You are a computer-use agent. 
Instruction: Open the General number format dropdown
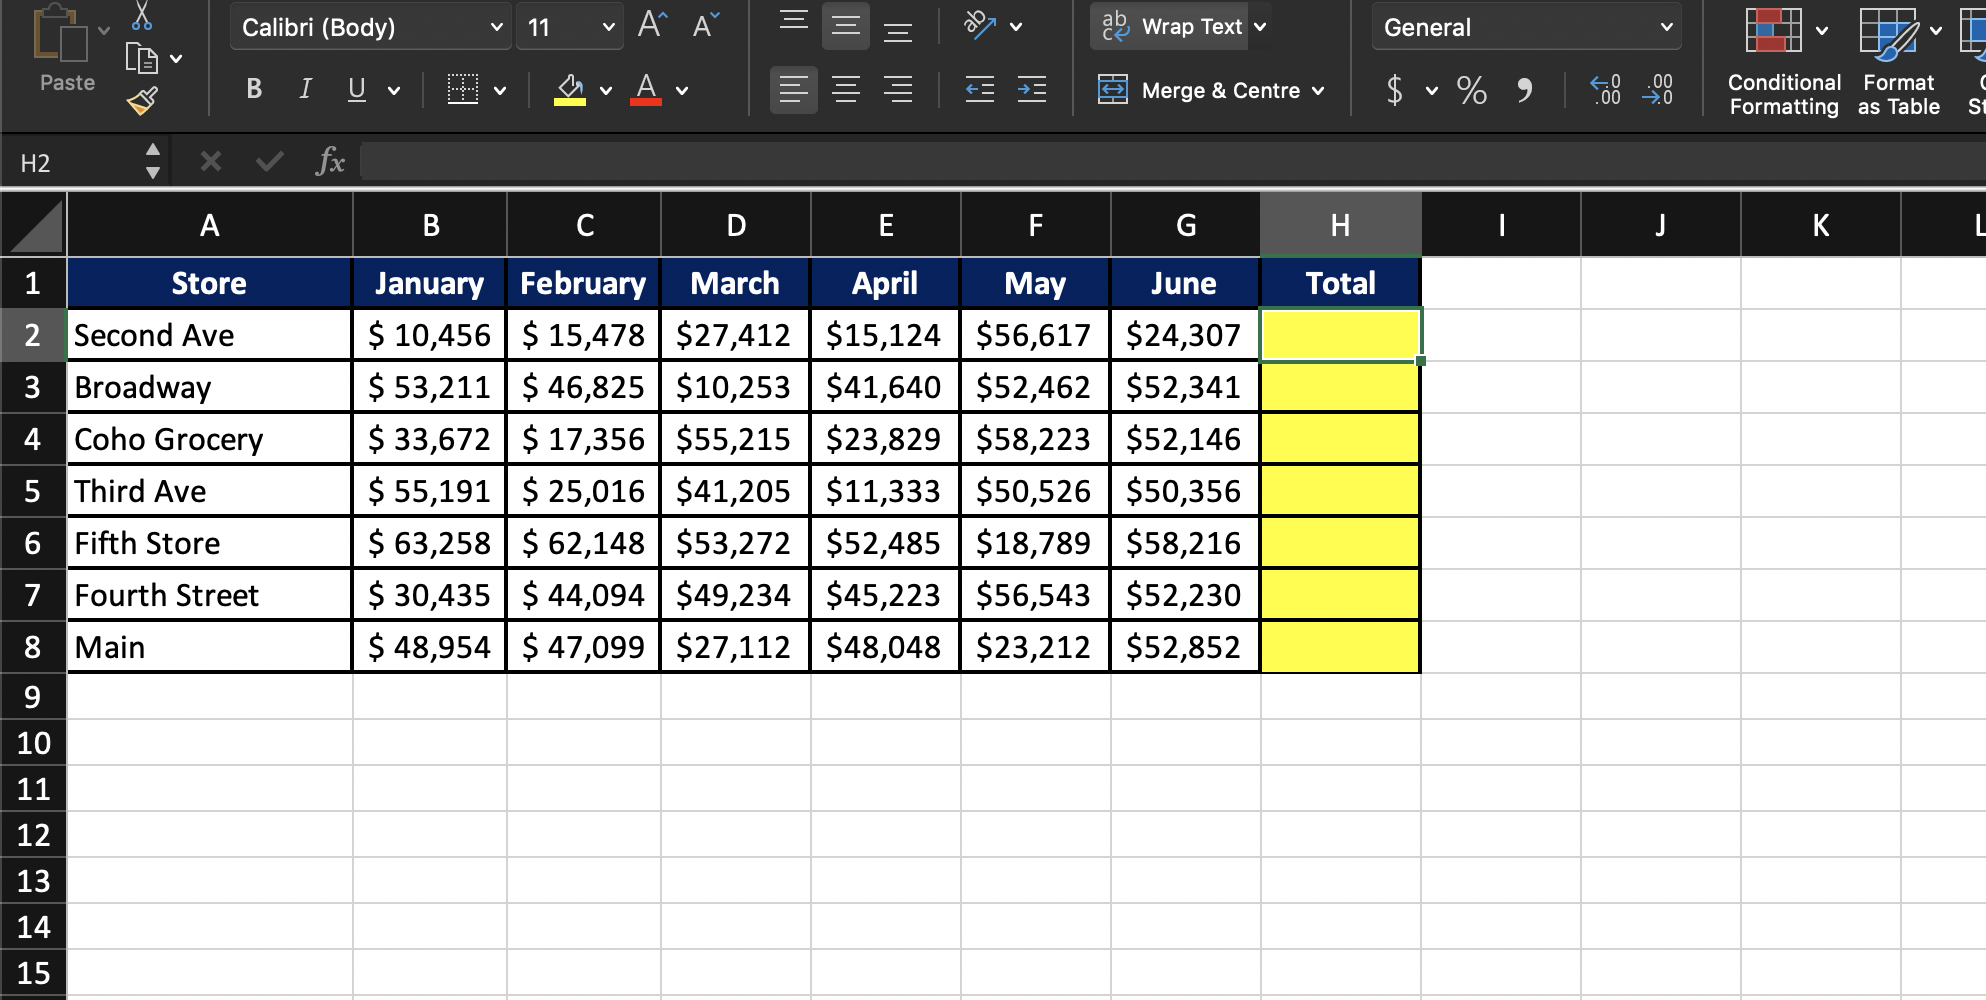tap(1527, 27)
